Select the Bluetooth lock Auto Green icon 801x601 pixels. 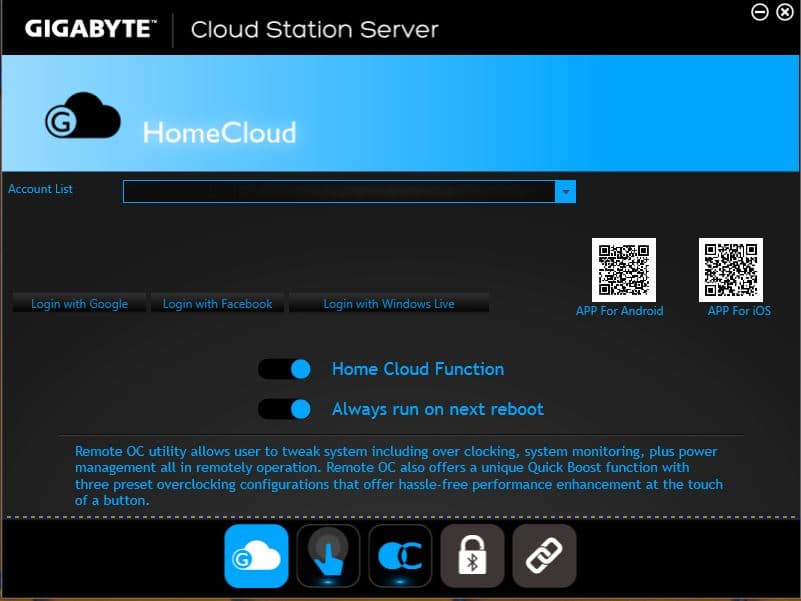(x=472, y=556)
